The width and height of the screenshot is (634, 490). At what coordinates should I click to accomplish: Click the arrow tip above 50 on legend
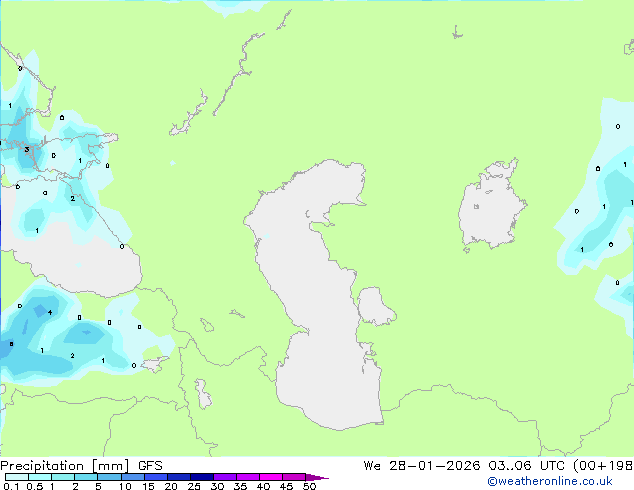317,477
